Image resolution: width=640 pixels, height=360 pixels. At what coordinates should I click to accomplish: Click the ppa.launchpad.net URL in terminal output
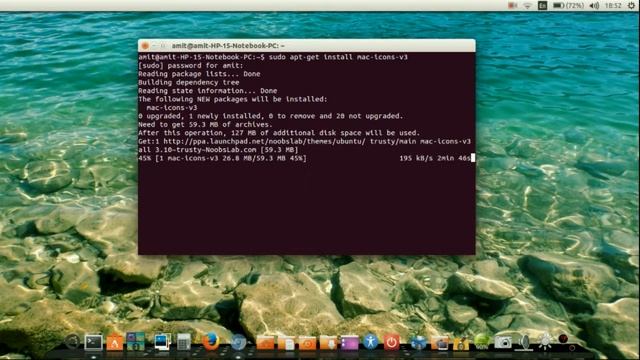tap(264, 142)
